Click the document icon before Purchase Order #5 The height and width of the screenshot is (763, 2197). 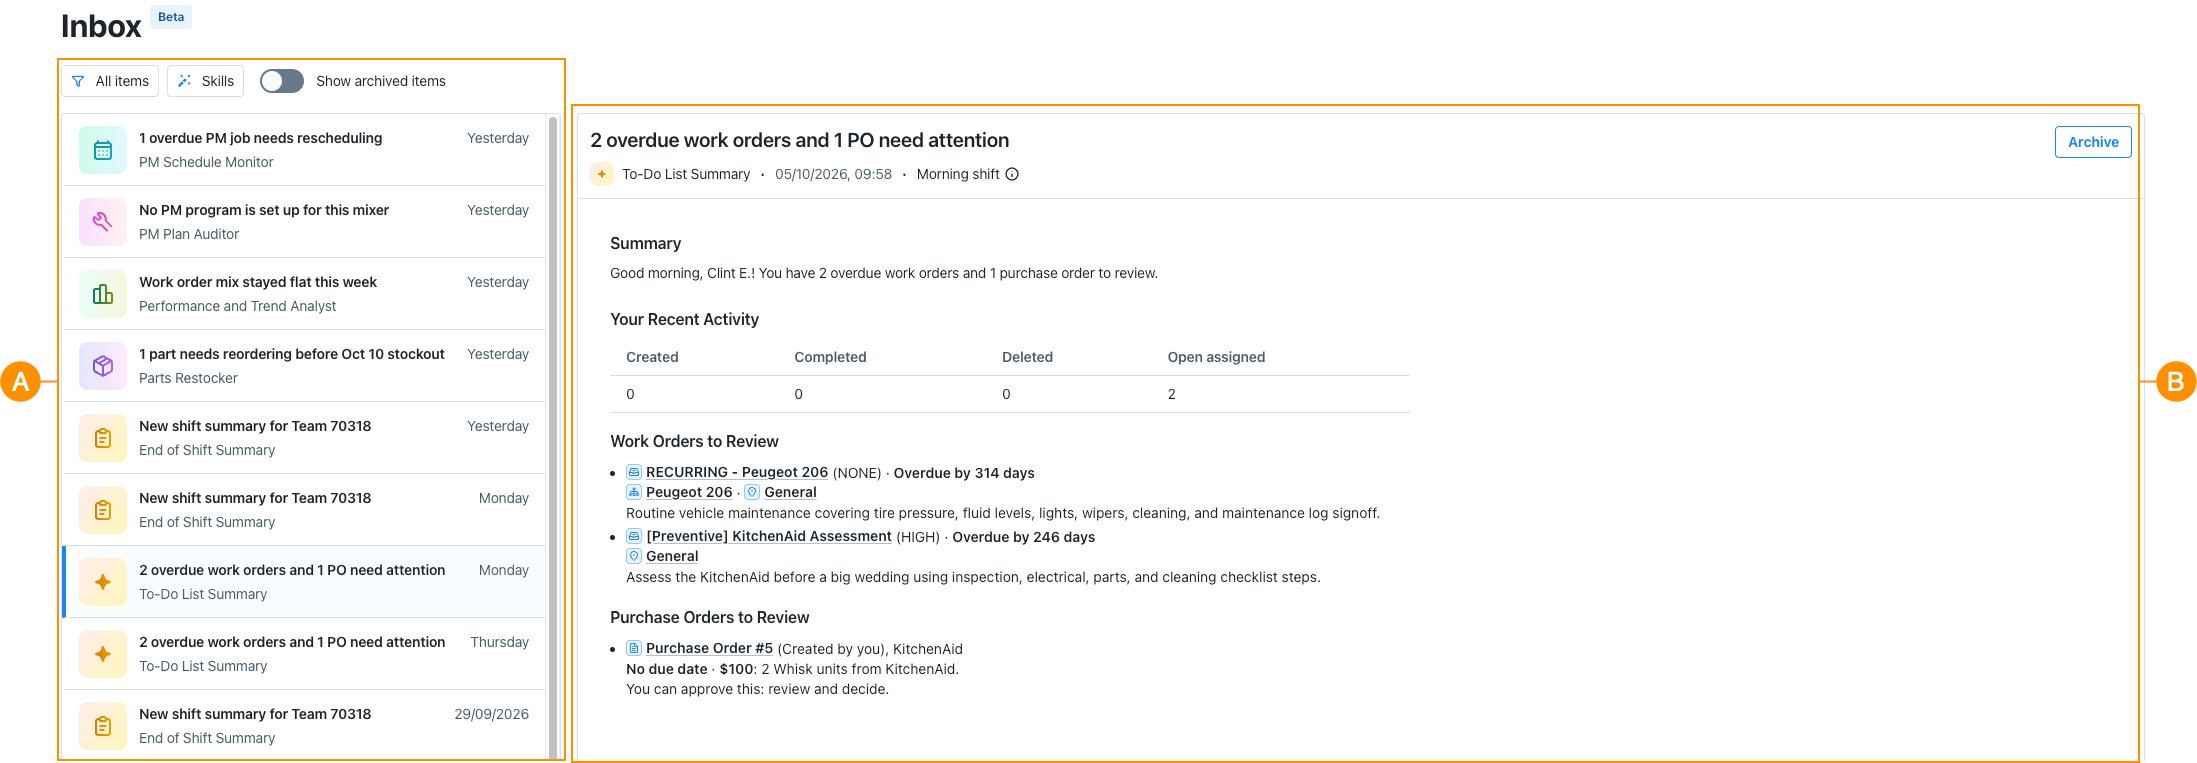(634, 648)
